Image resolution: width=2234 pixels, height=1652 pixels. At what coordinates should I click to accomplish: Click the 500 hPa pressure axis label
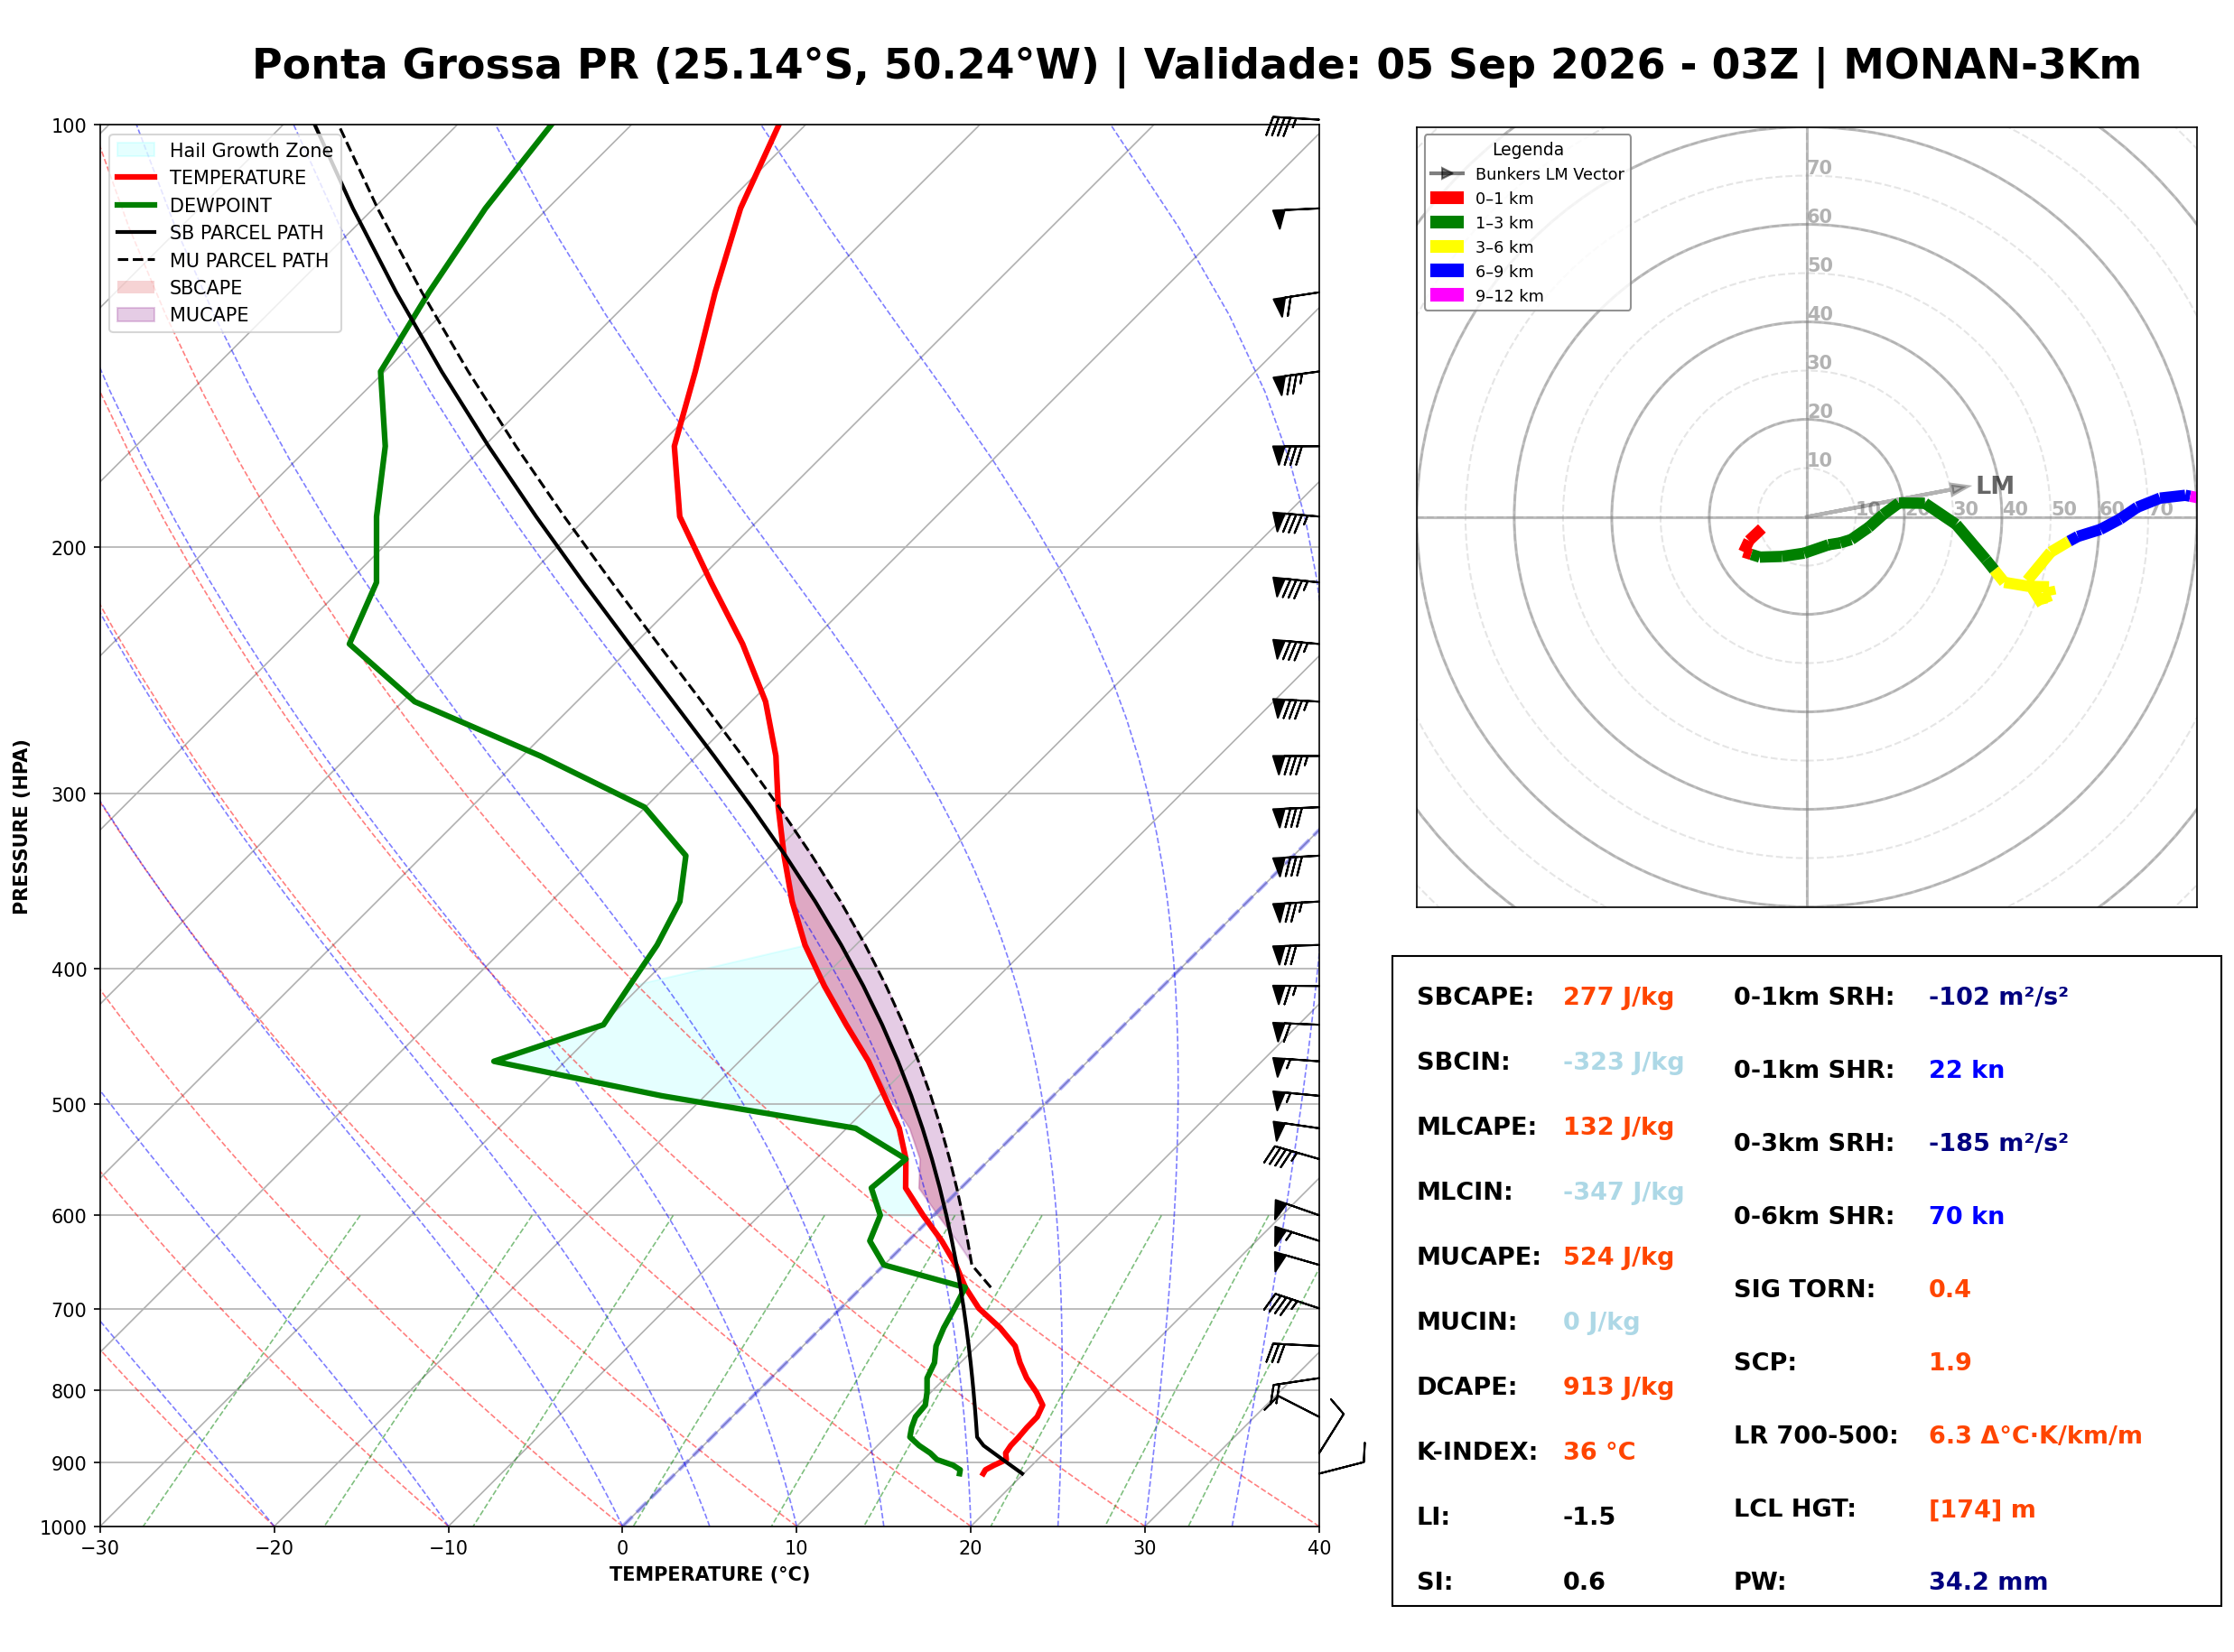tap(69, 1105)
